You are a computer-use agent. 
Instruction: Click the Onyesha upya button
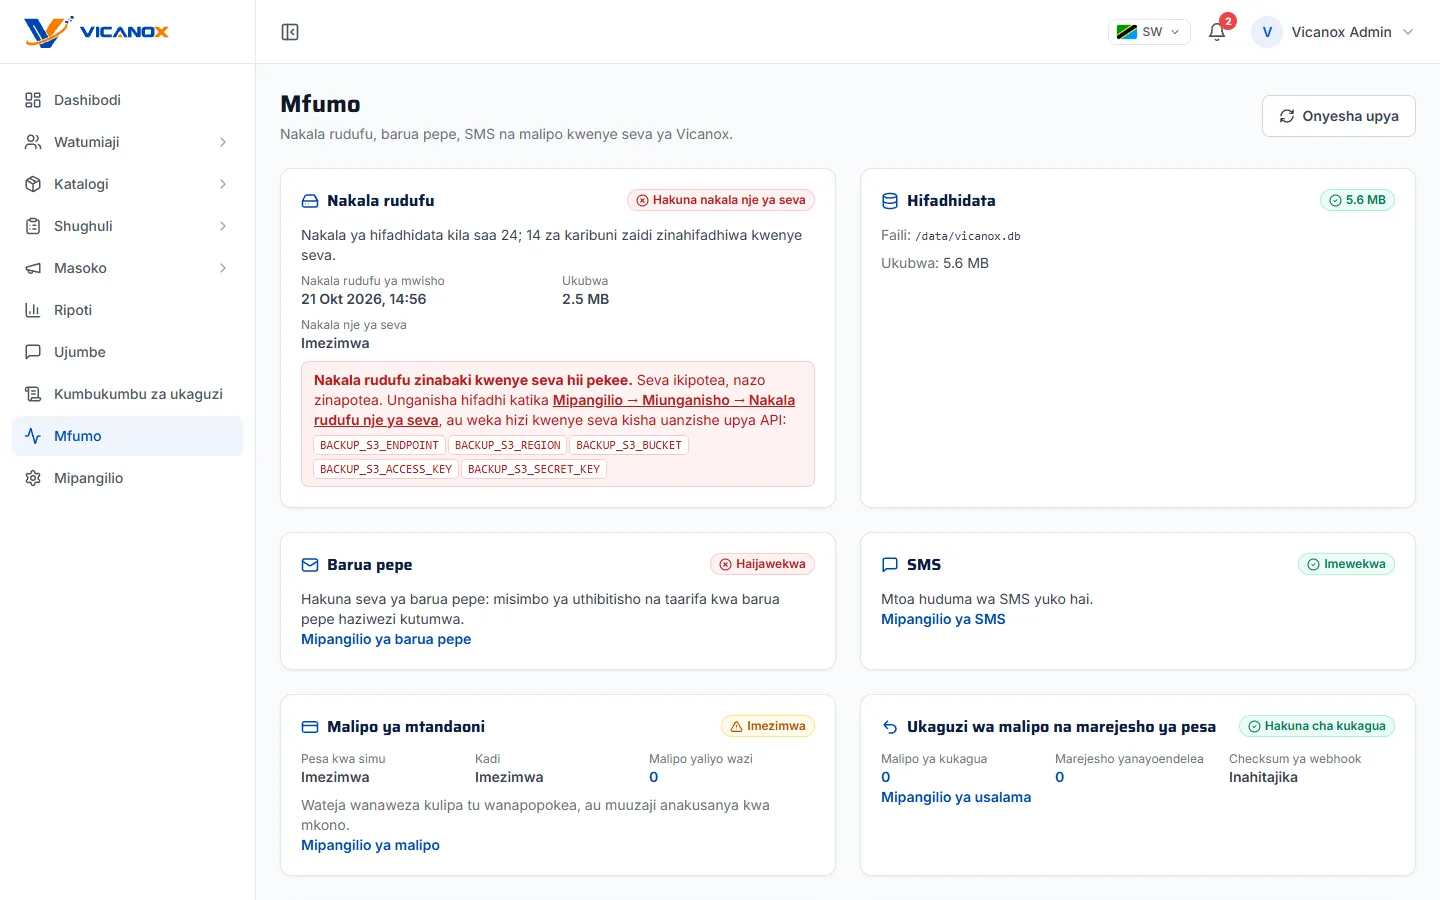1339,116
